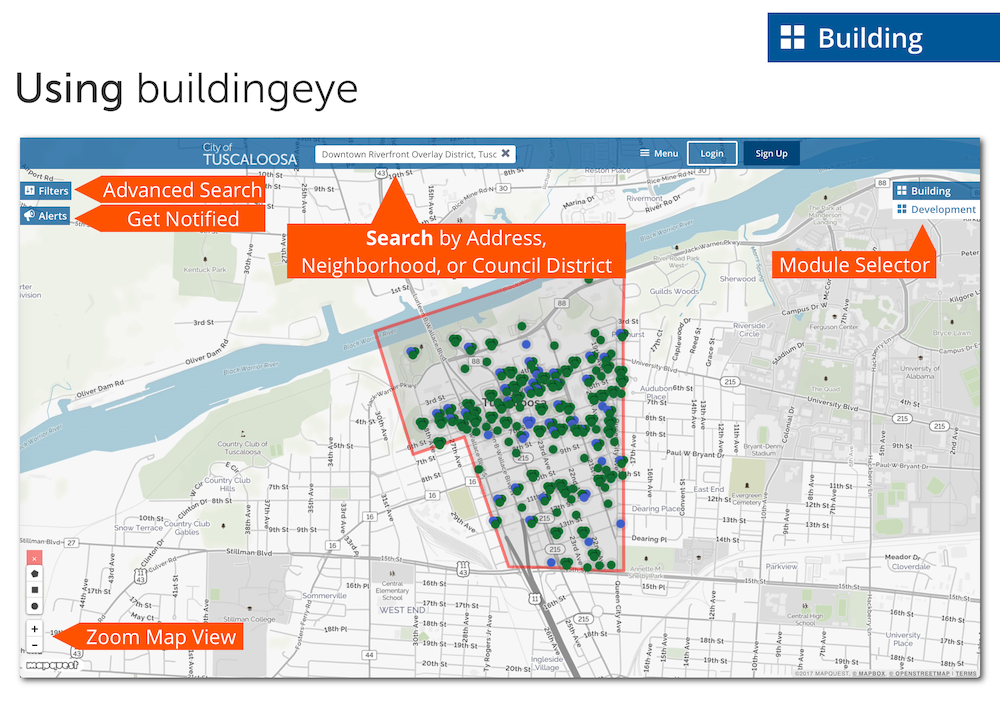Screen dimensions: 1000x715
Task: Click the Sign Up button
Action: pyautogui.click(x=771, y=154)
